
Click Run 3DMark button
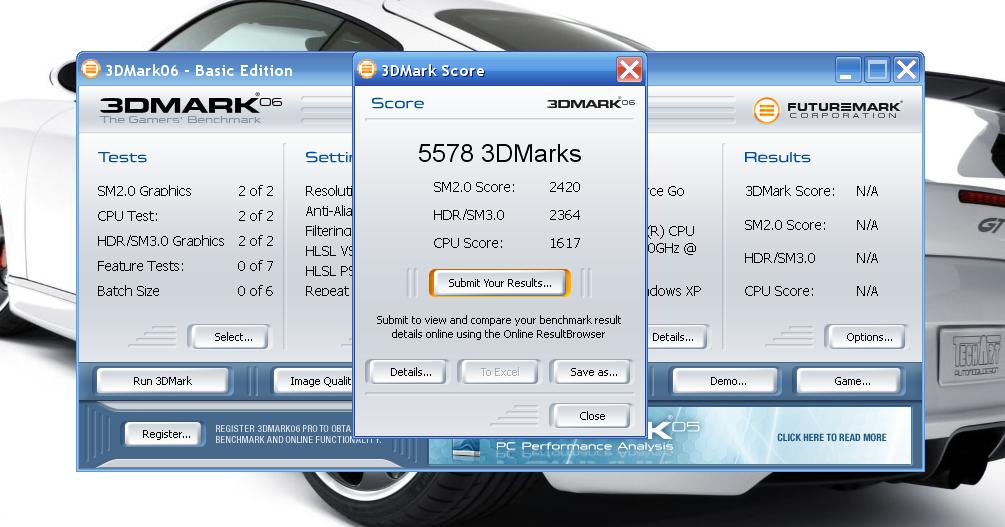(x=162, y=381)
